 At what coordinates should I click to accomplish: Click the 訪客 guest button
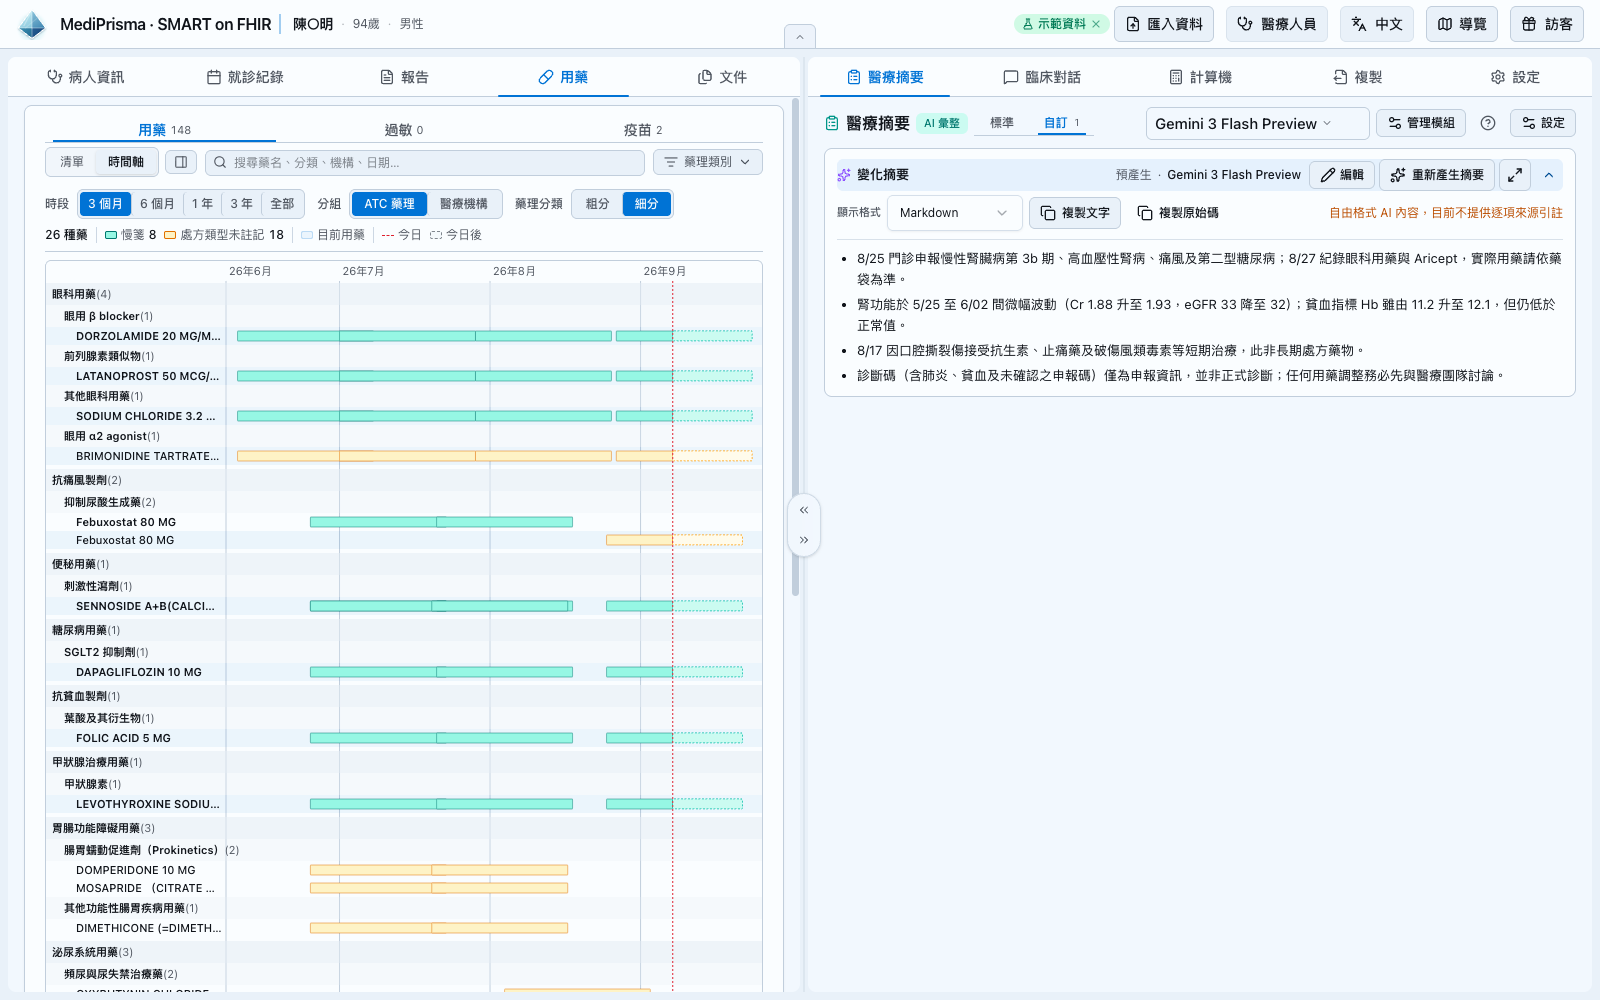point(1547,24)
